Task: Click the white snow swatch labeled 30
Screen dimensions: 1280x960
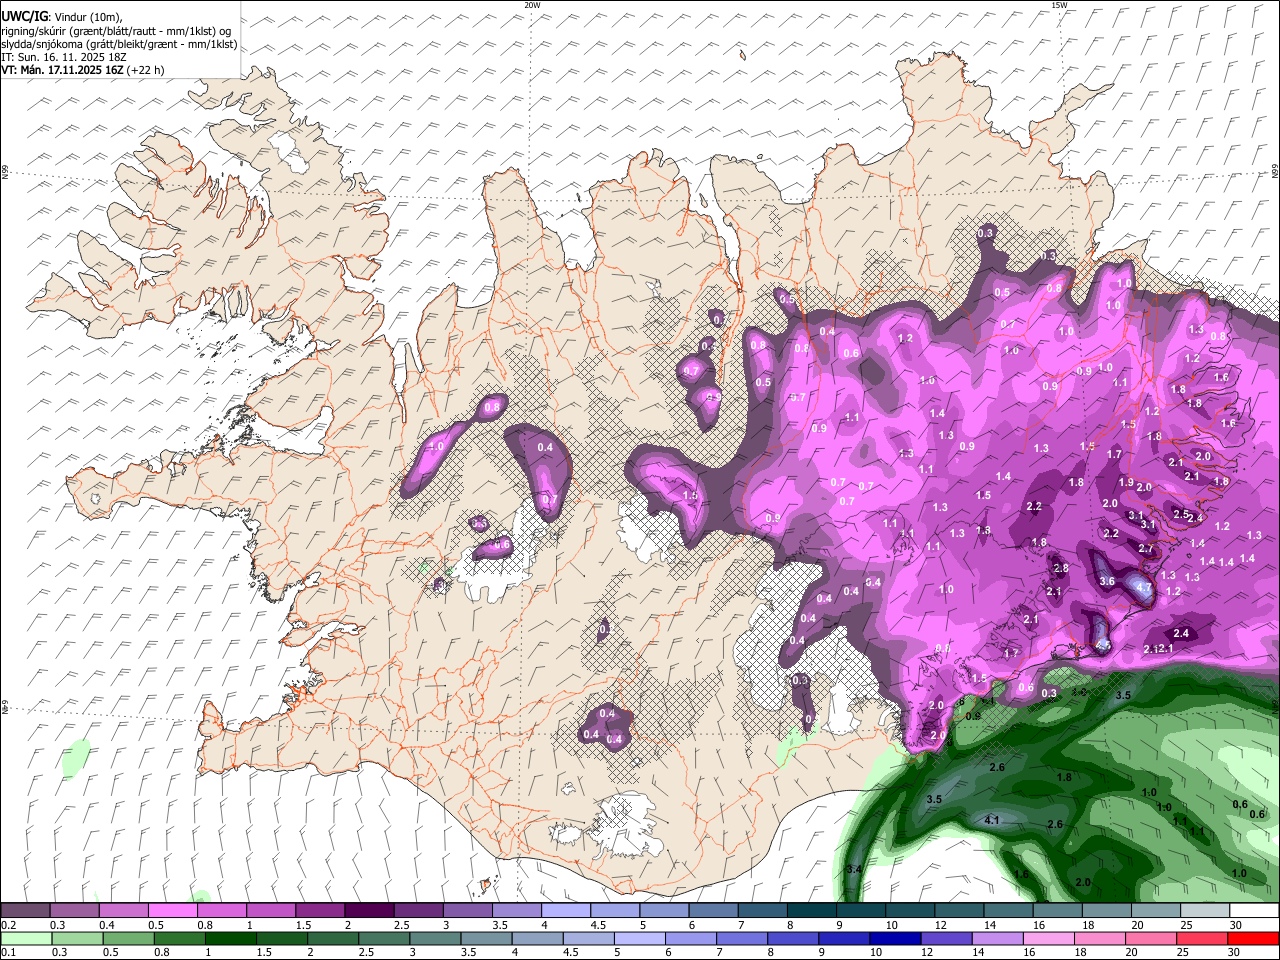Action: pyautogui.click(x=1252, y=911)
